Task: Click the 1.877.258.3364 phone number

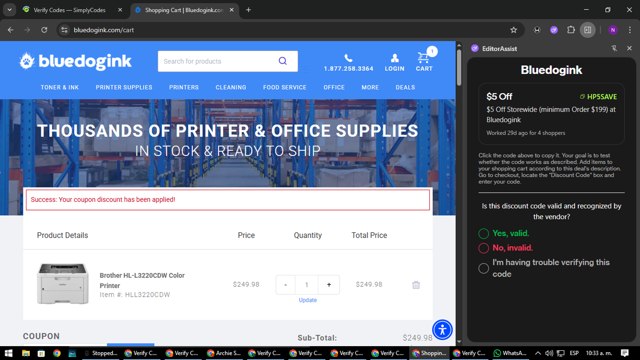Action: tap(349, 69)
